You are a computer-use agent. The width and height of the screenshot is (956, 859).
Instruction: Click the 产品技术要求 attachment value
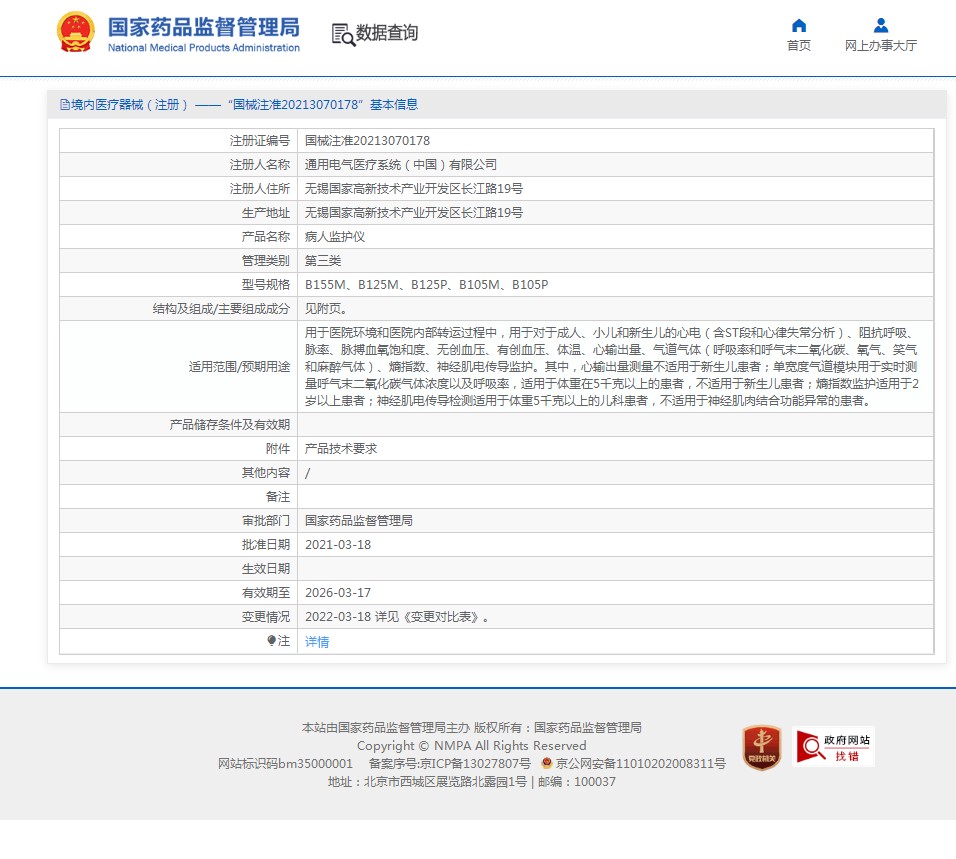point(341,449)
